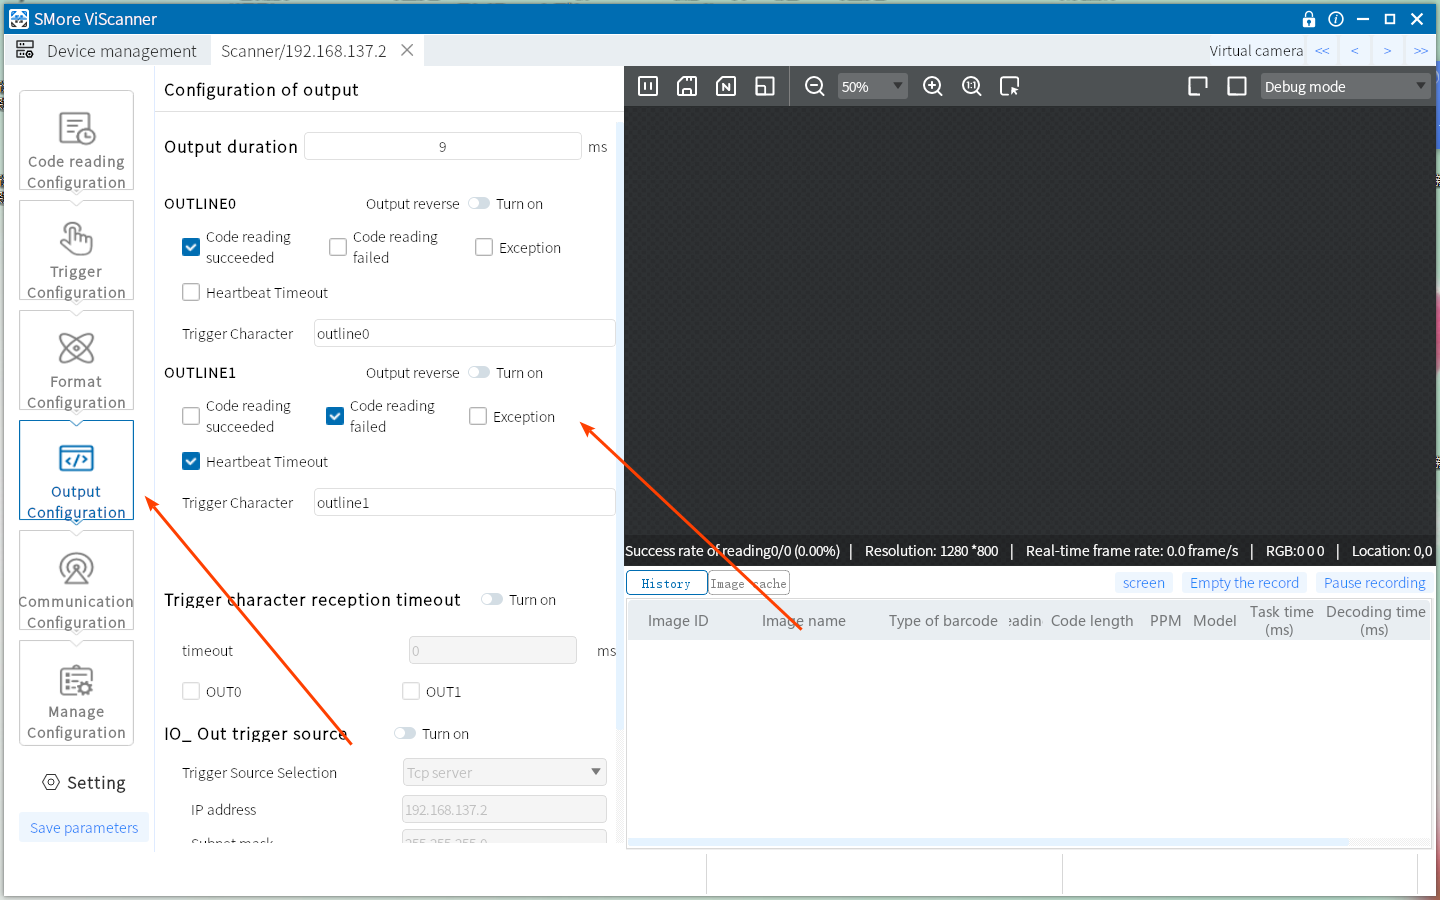
Task: Click the 1:1 actual size zoom icon
Action: (972, 86)
